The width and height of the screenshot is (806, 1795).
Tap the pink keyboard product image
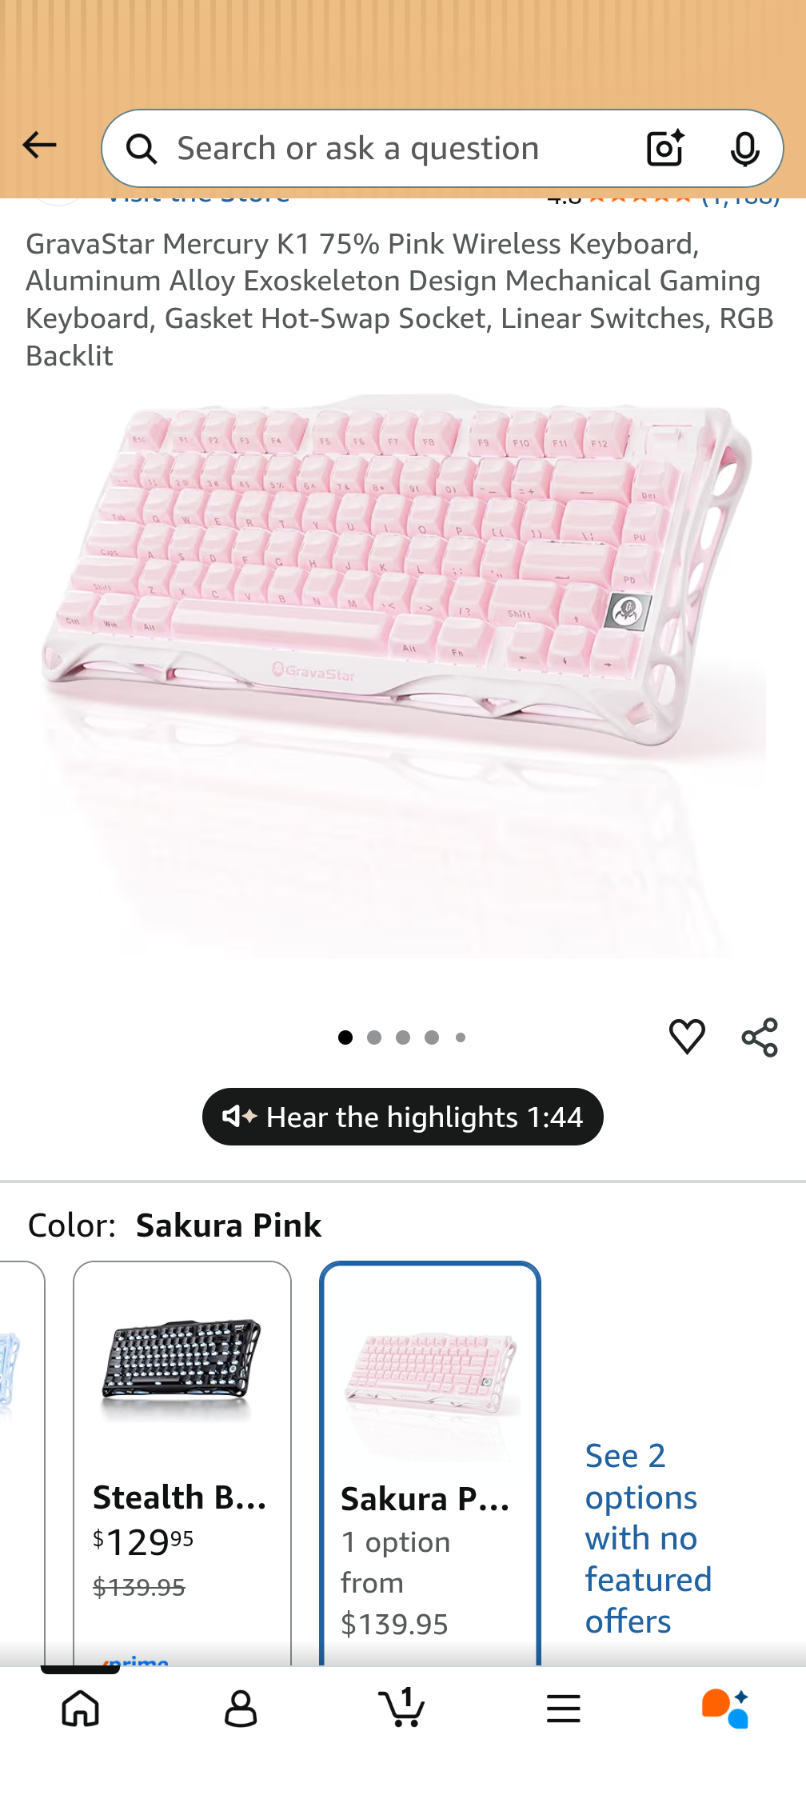click(403, 675)
